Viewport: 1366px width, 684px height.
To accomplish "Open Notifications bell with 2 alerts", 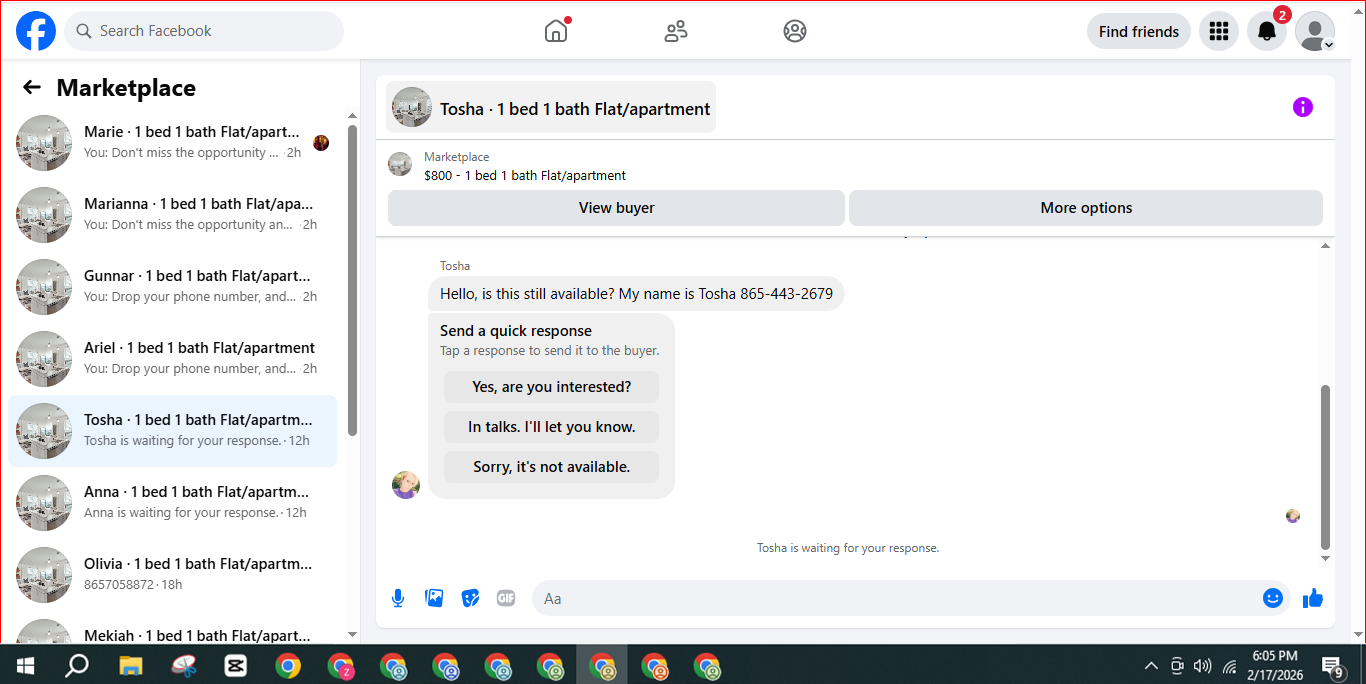I will pyautogui.click(x=1266, y=31).
